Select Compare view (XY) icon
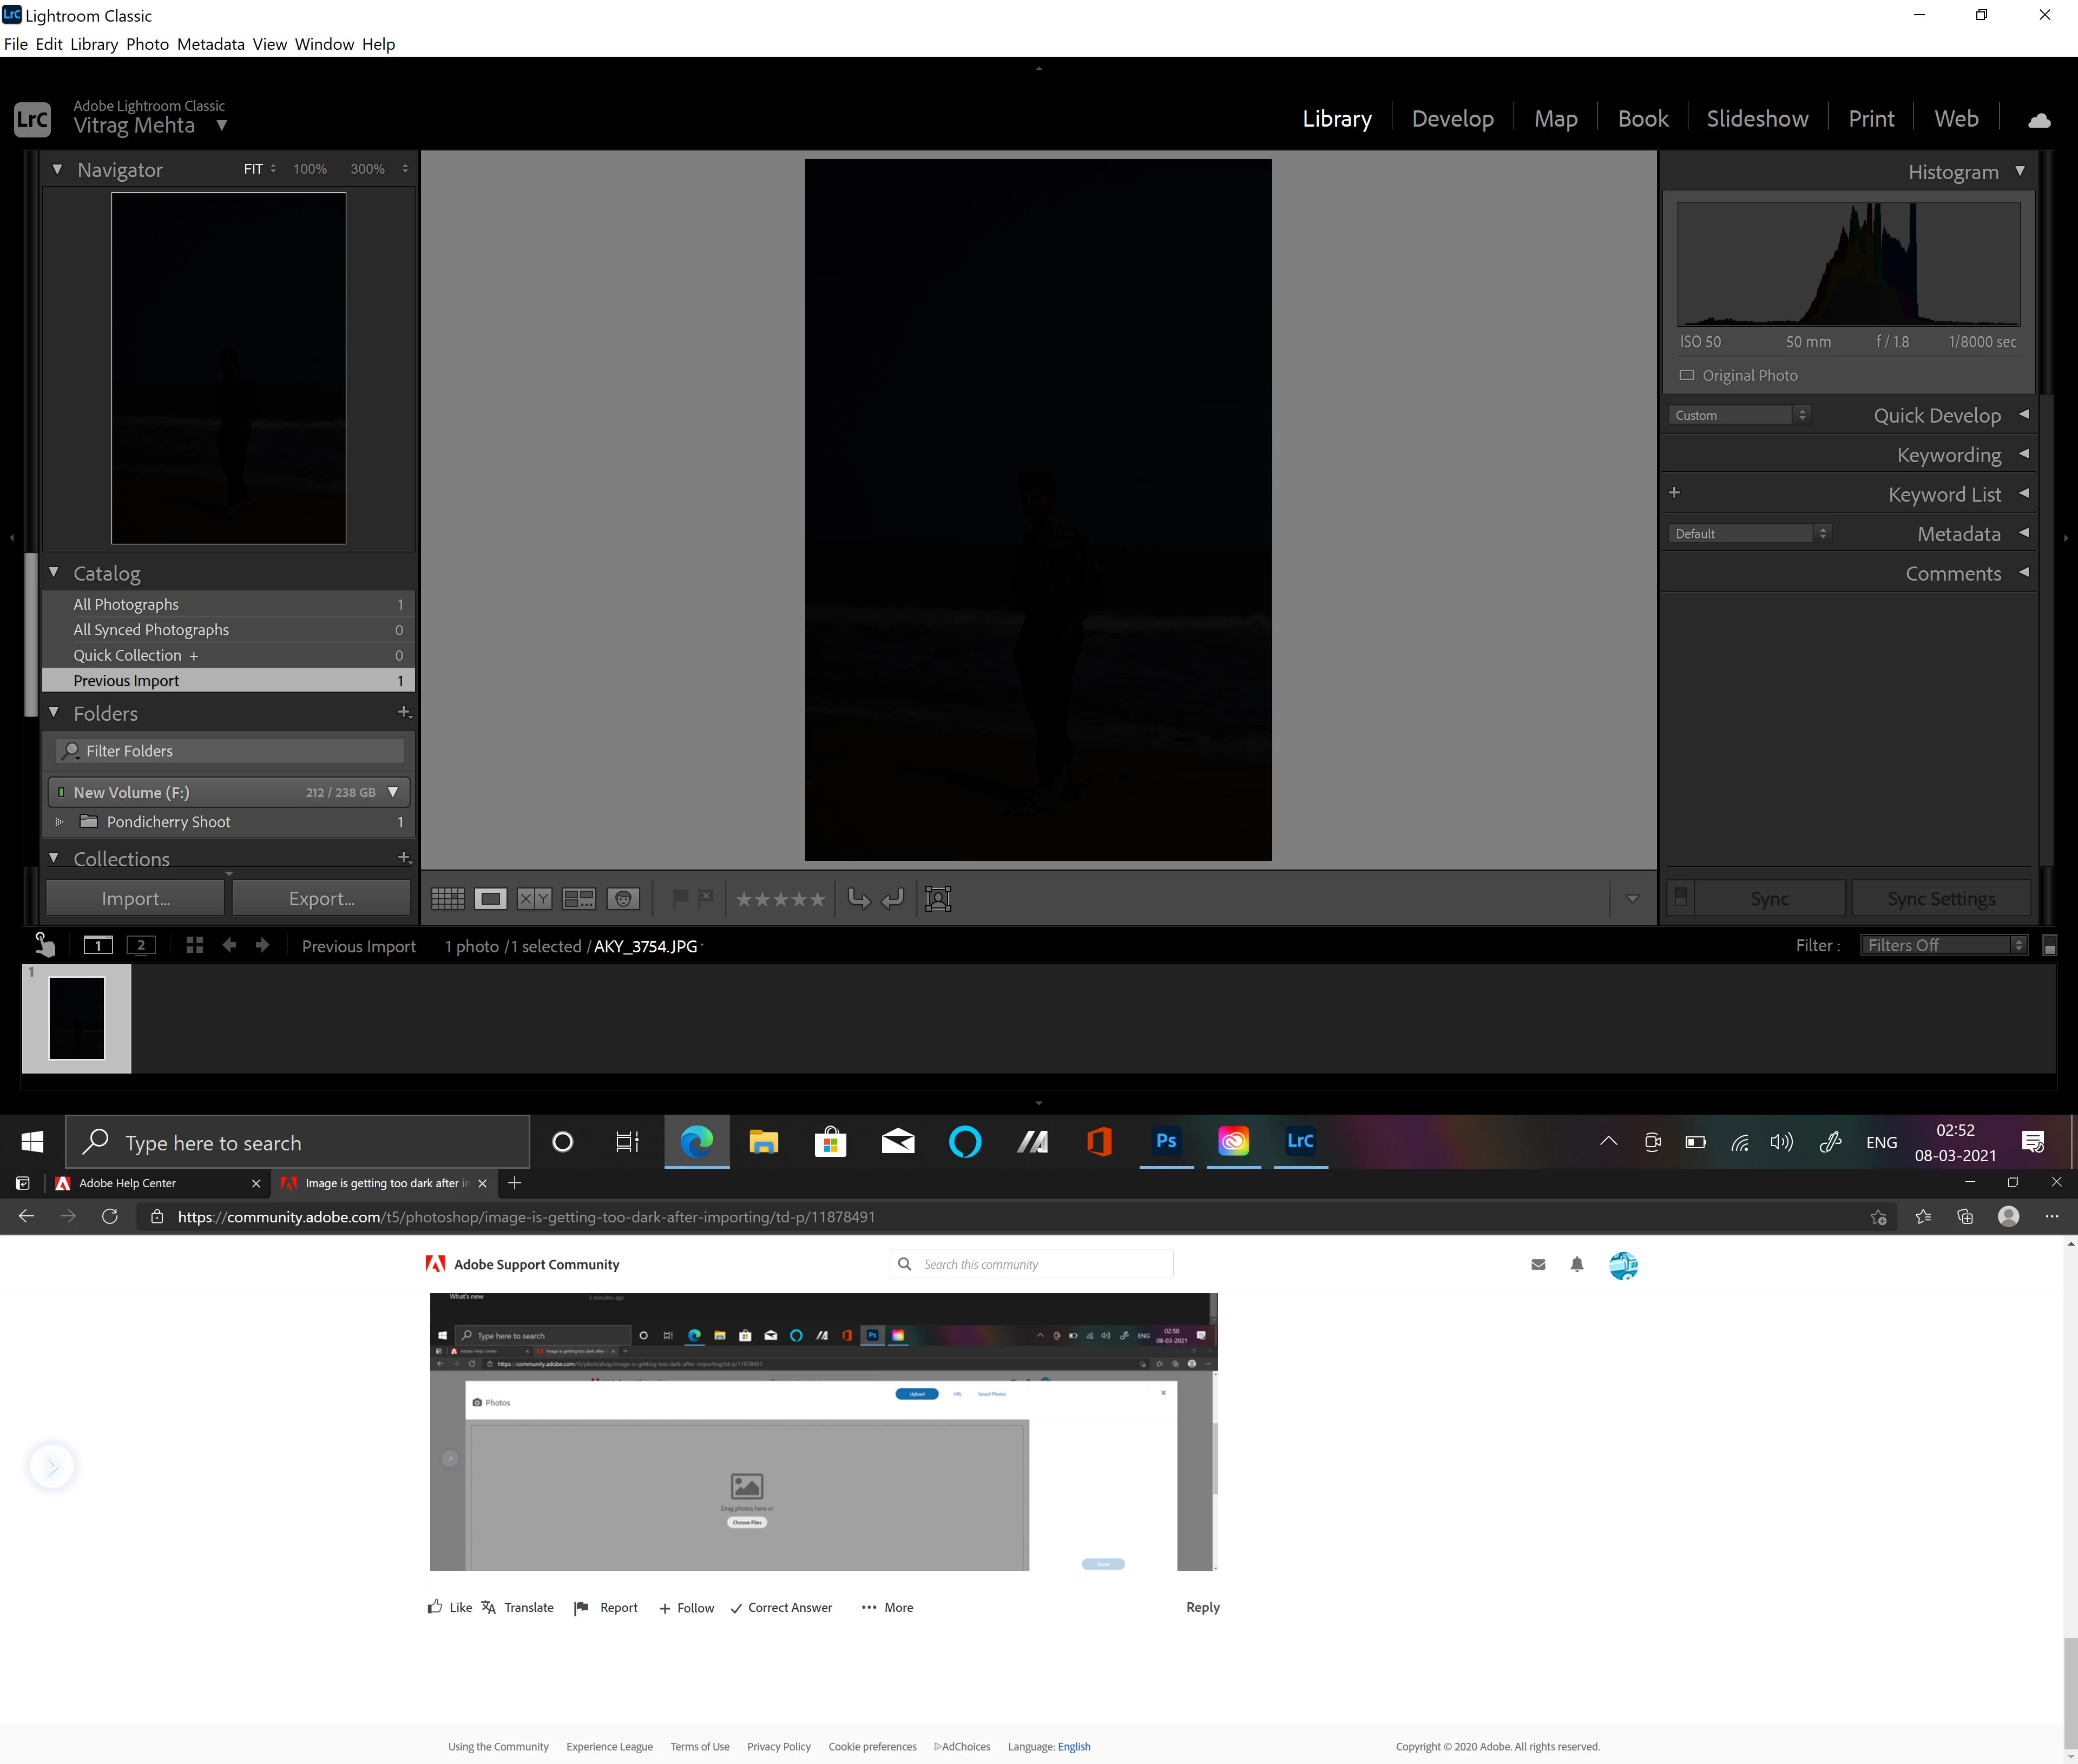 pyautogui.click(x=534, y=898)
